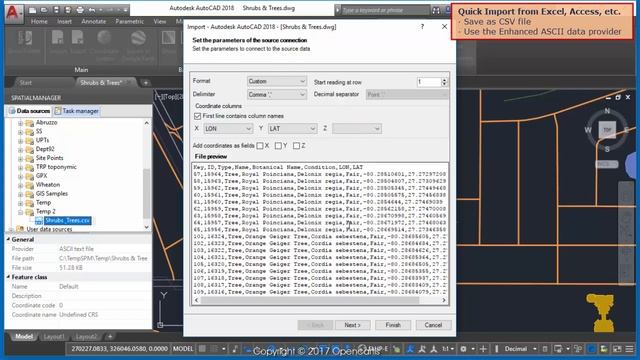Open the Annotate ribbon tab
Screen dimensions: 640x360
[x=93, y=21]
